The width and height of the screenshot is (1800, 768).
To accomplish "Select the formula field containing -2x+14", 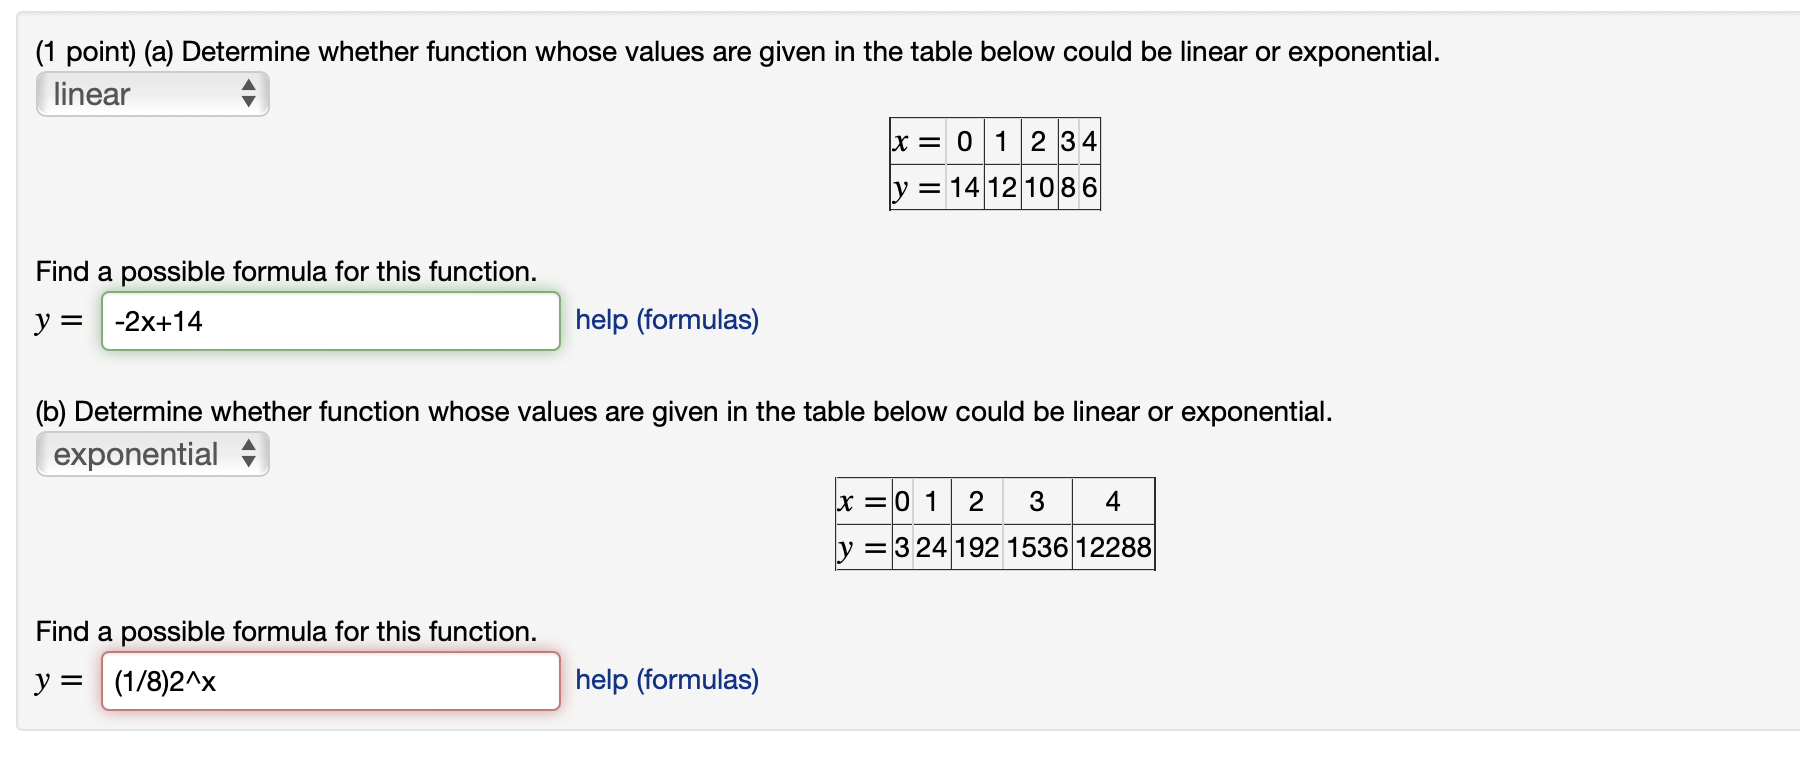I will (x=330, y=321).
